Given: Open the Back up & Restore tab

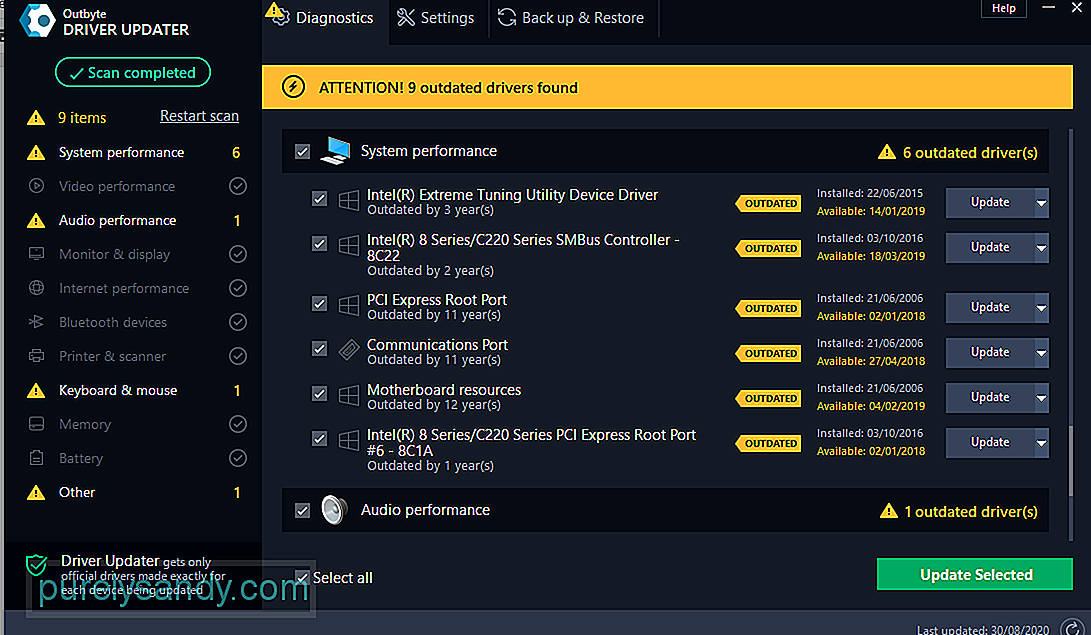Looking at the screenshot, I should coord(571,18).
